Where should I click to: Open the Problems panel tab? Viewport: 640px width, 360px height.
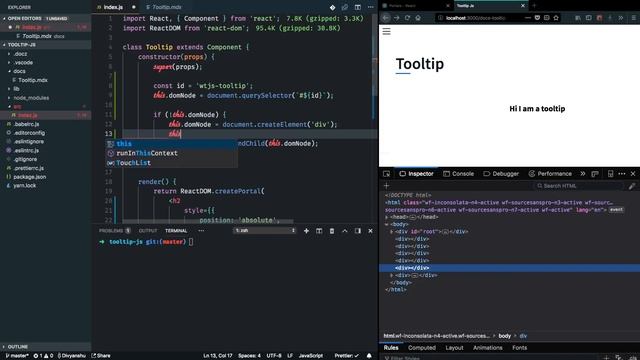click(x=114, y=231)
